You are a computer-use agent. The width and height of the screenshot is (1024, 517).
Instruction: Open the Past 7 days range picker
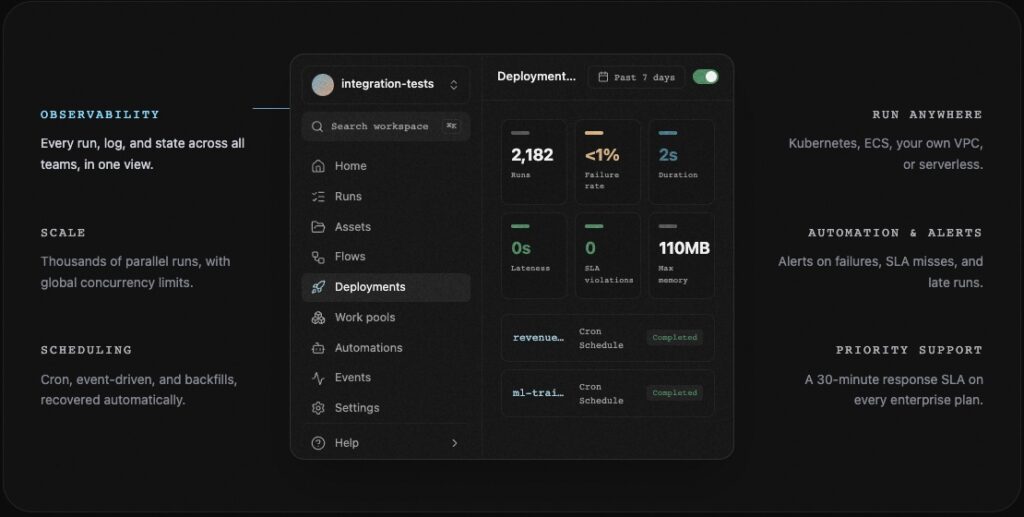pos(636,77)
